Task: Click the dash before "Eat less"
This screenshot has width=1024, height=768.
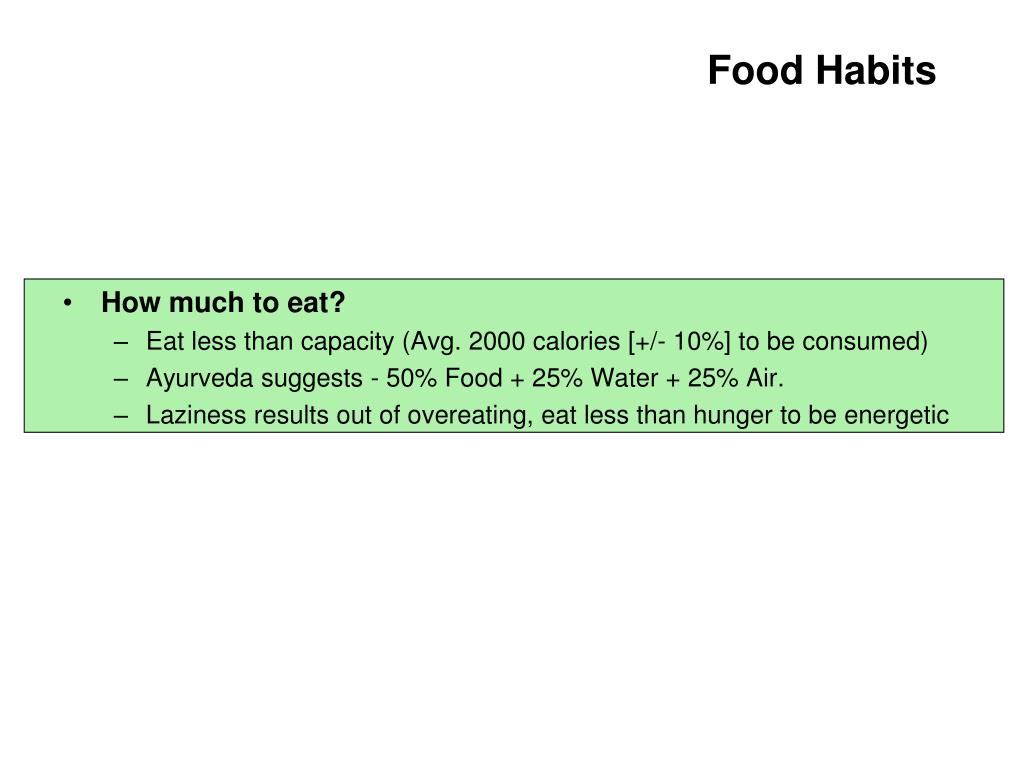Action: [x=120, y=343]
